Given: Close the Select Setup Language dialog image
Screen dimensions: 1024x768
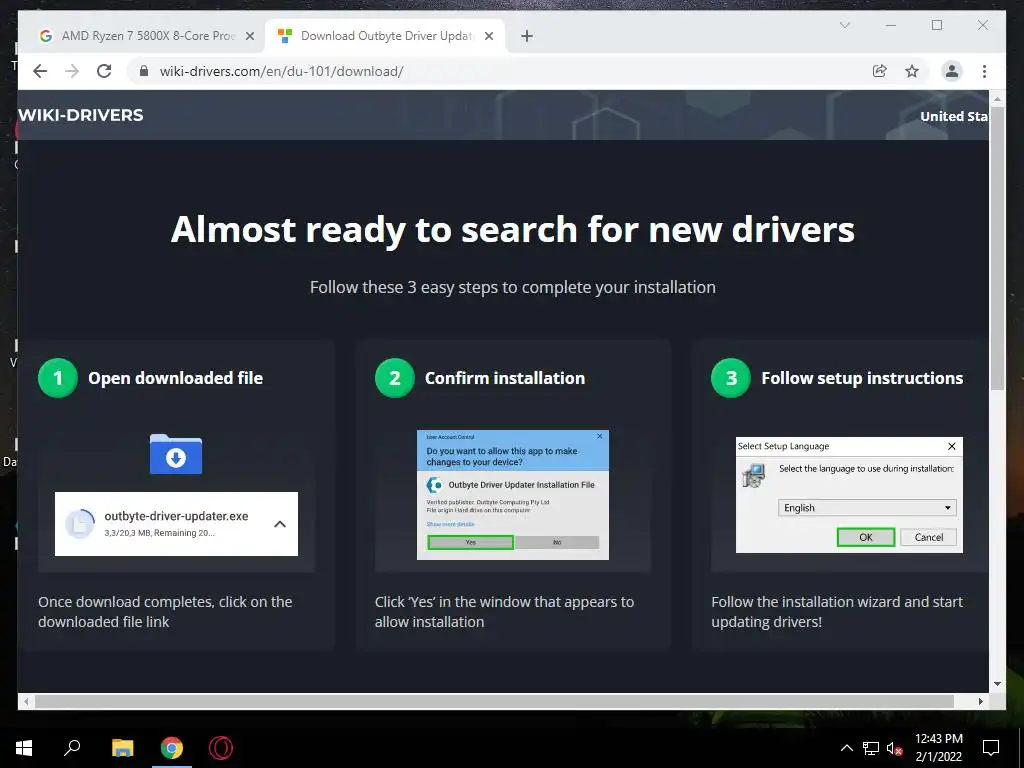Looking at the screenshot, I should pos(952,446).
